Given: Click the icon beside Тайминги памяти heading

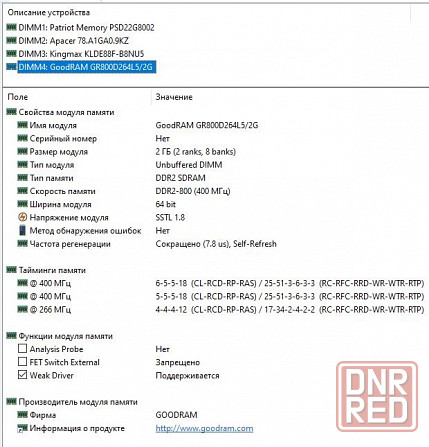Looking at the screenshot, I should click(11, 270).
